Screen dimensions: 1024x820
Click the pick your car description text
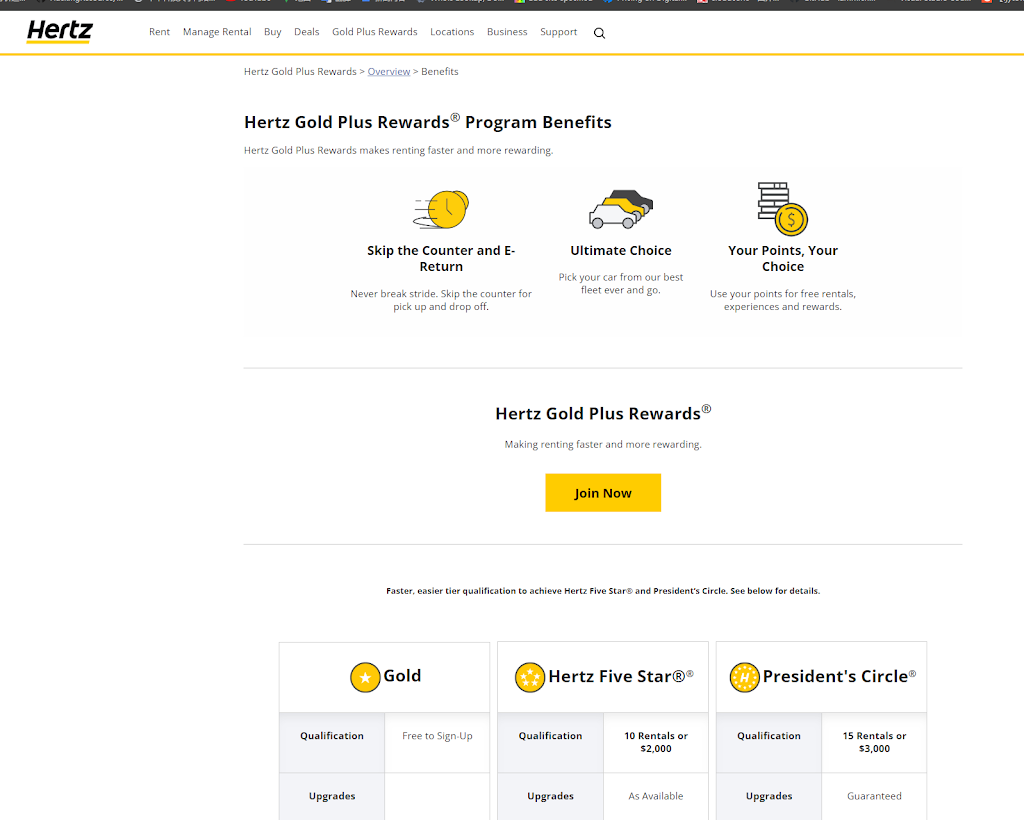621,284
